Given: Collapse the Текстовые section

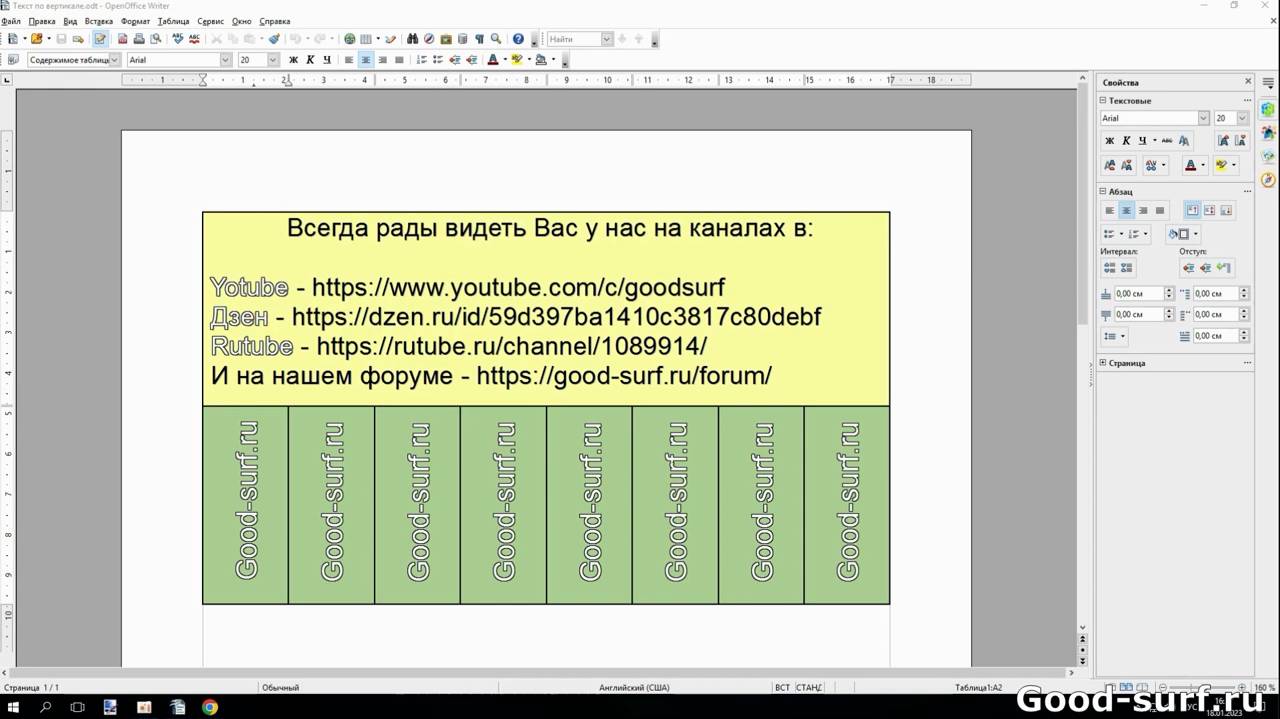Looking at the screenshot, I should (x=1103, y=100).
